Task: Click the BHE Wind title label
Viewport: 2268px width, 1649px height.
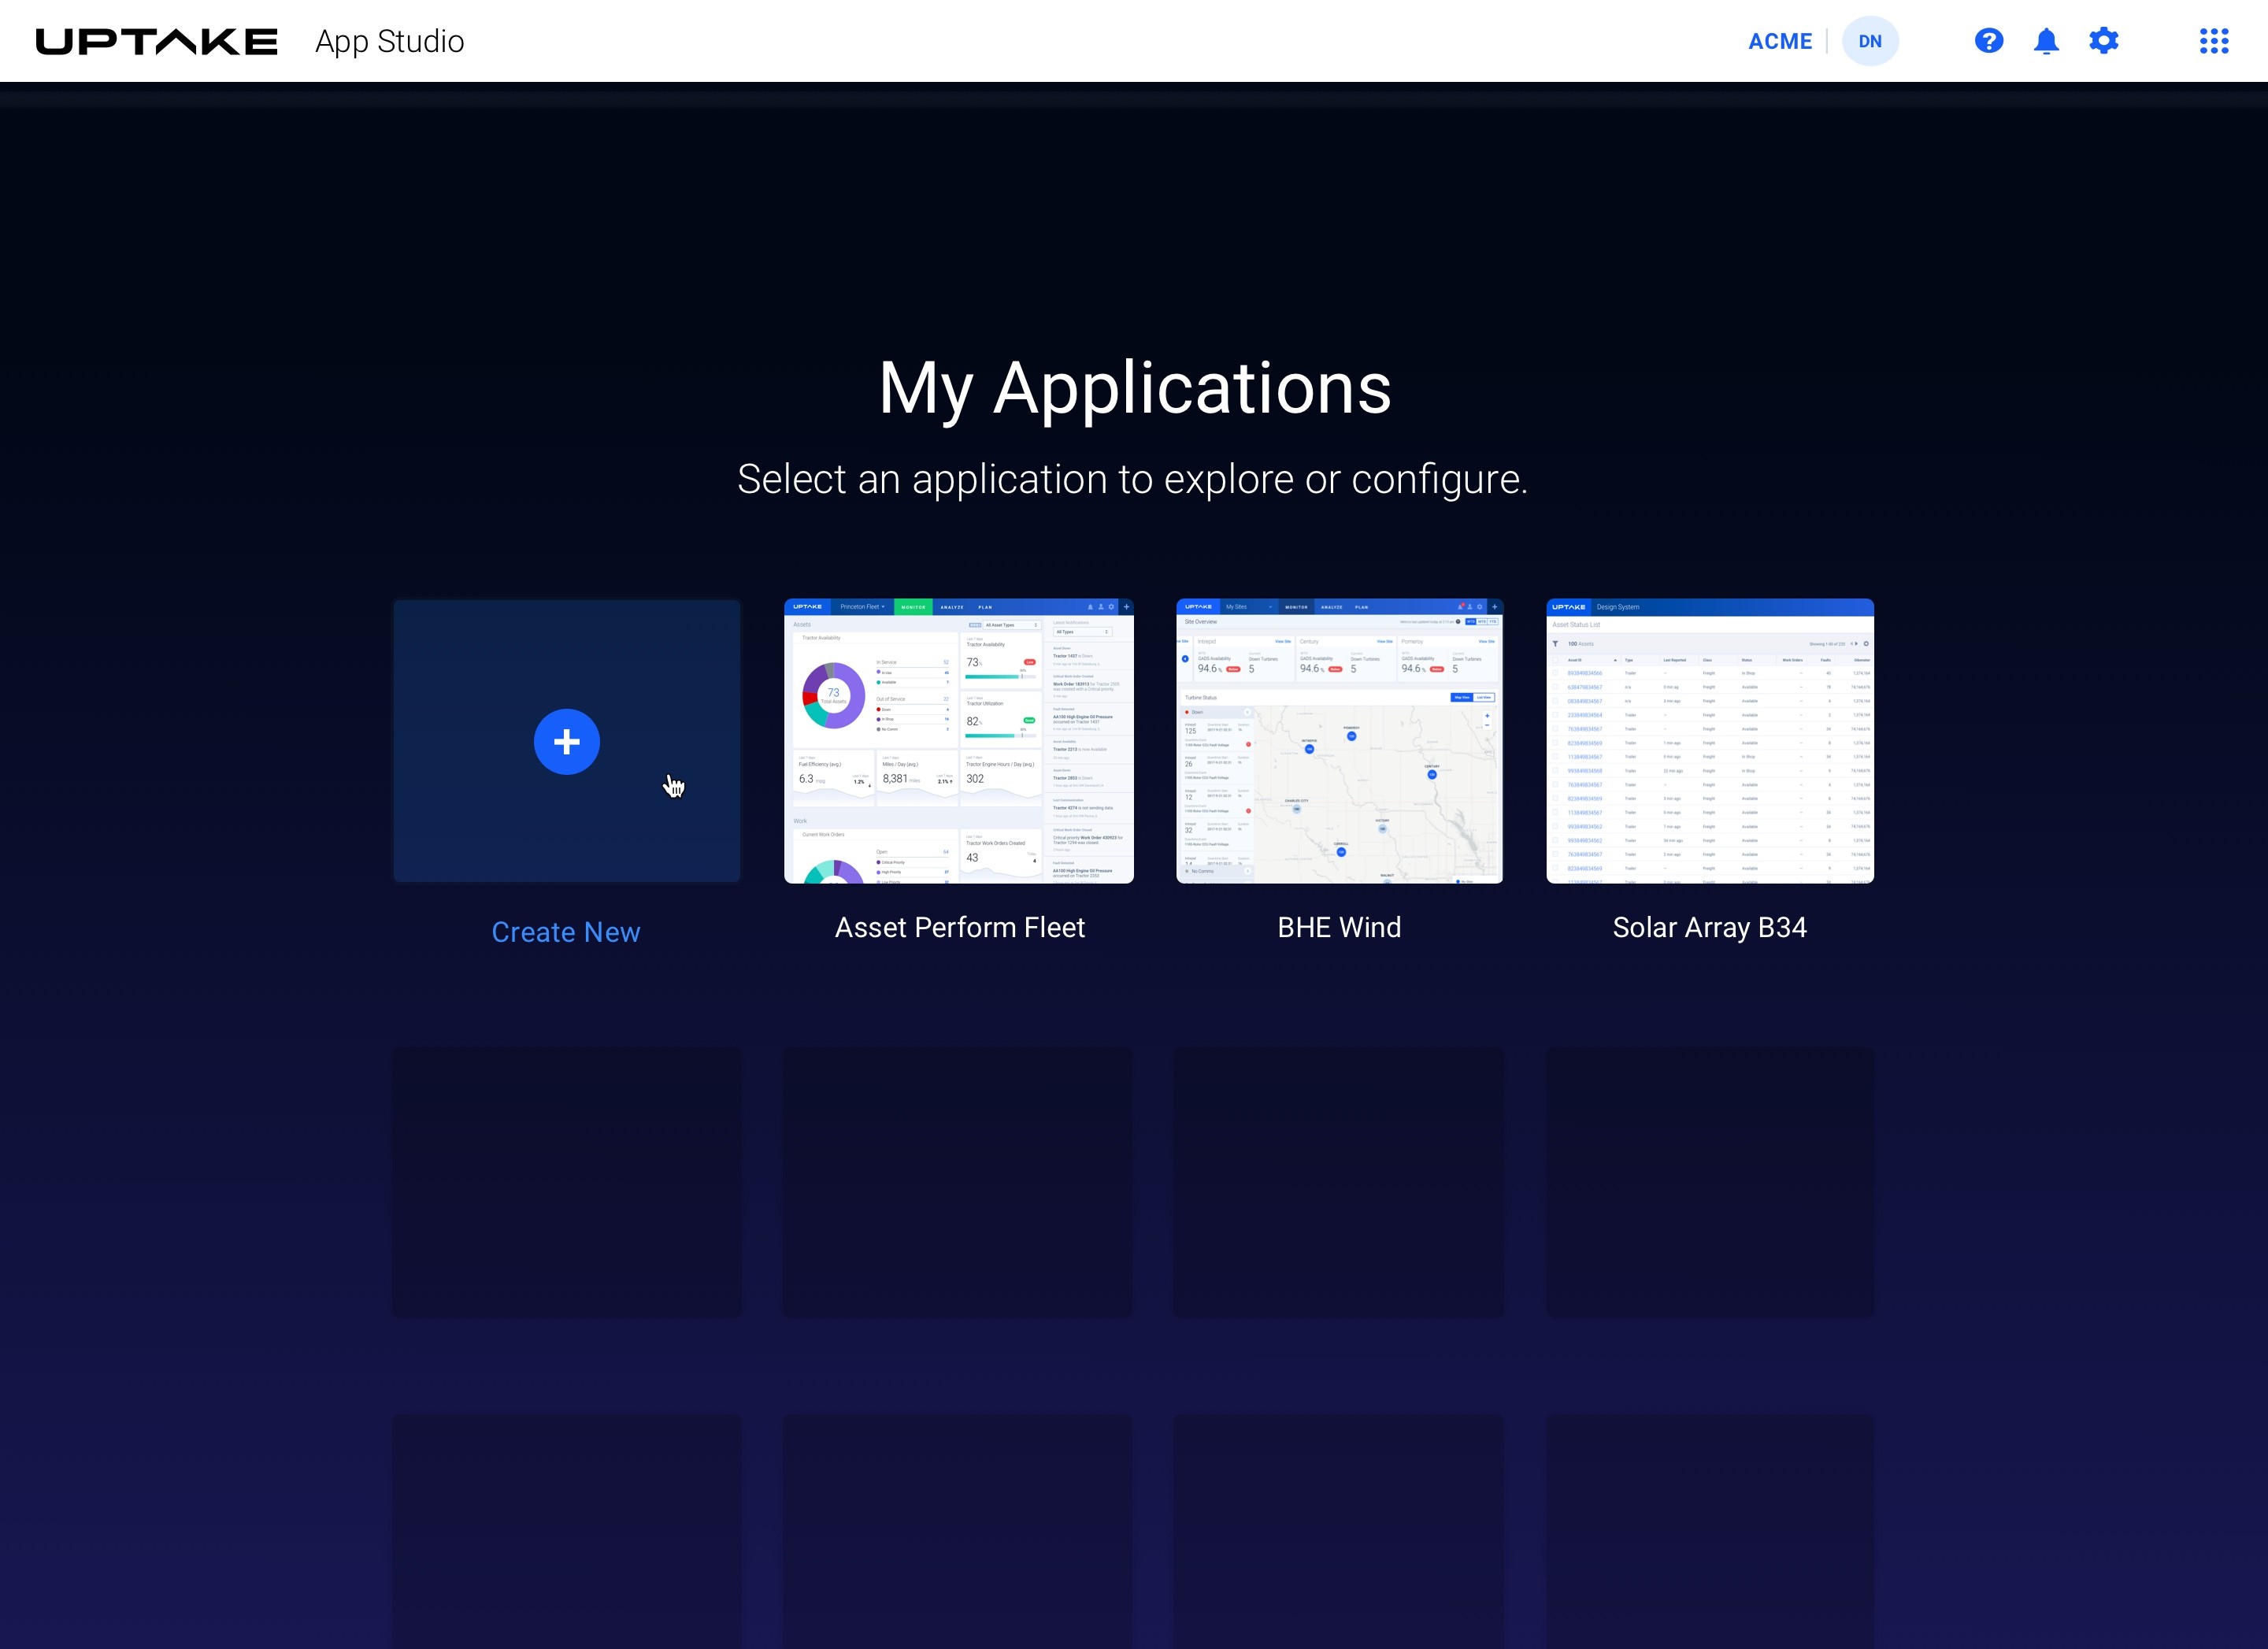Action: tap(1338, 927)
